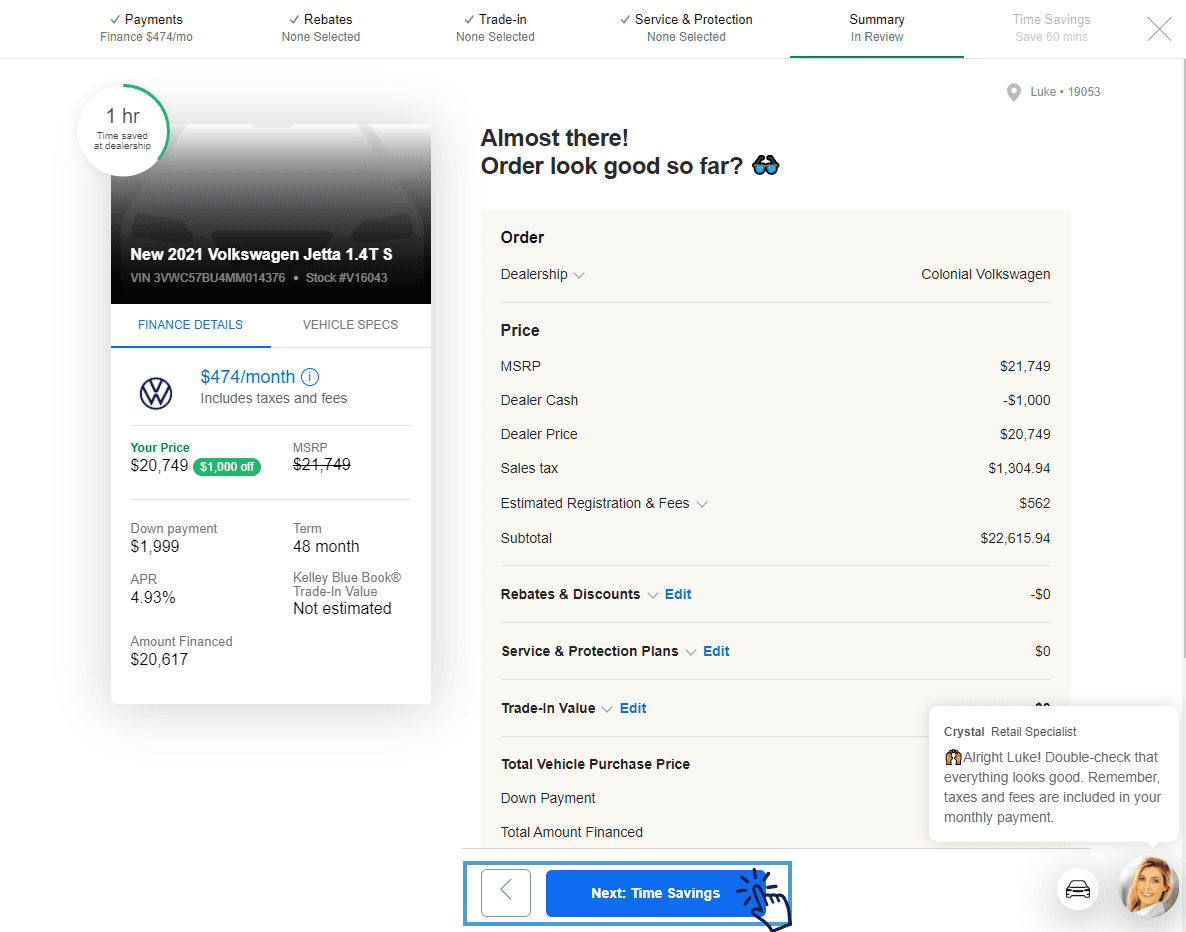The image size is (1186, 932).
Task: Click the Subtotal $22,615.94 amount
Action: (x=1015, y=538)
